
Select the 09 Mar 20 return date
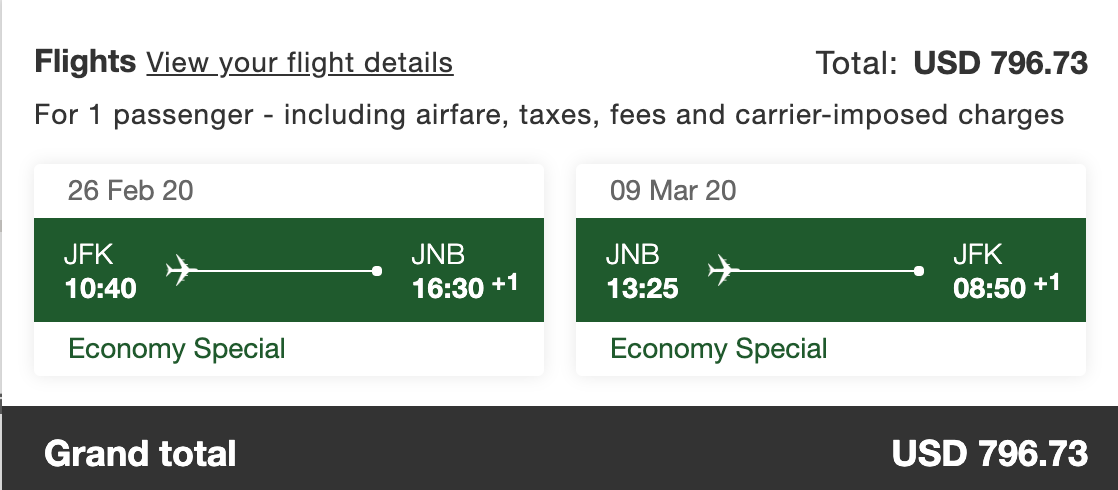(x=673, y=190)
